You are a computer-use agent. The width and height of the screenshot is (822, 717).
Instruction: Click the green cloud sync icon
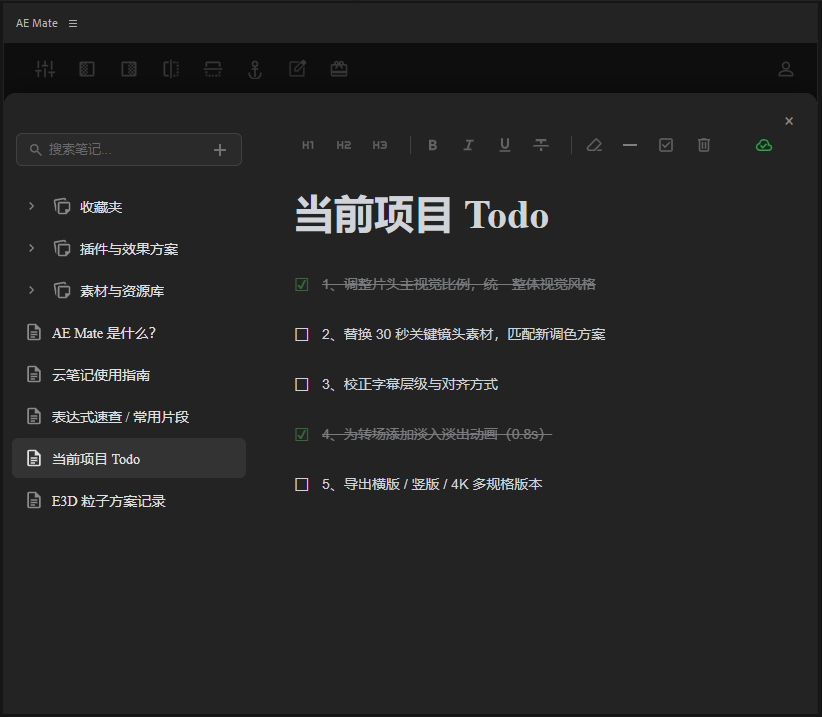pyautogui.click(x=763, y=145)
